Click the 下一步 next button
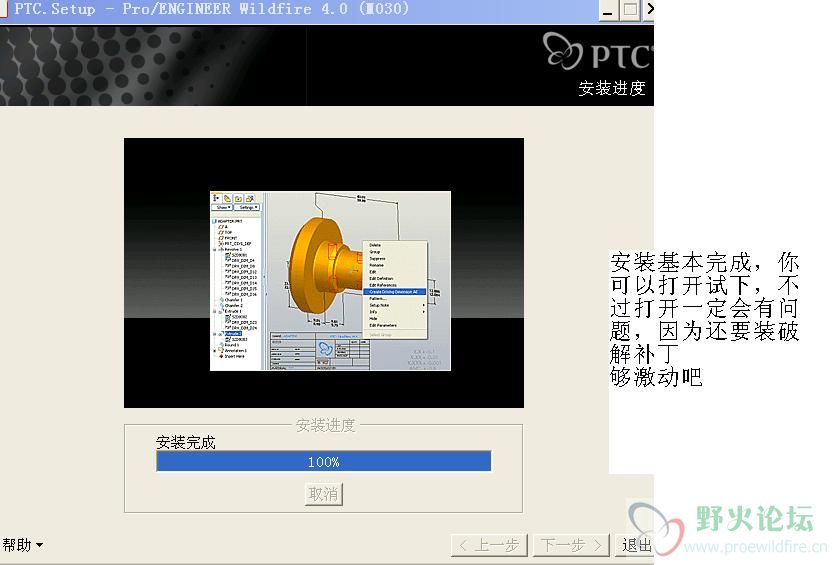The width and height of the screenshot is (837, 565). point(571,545)
